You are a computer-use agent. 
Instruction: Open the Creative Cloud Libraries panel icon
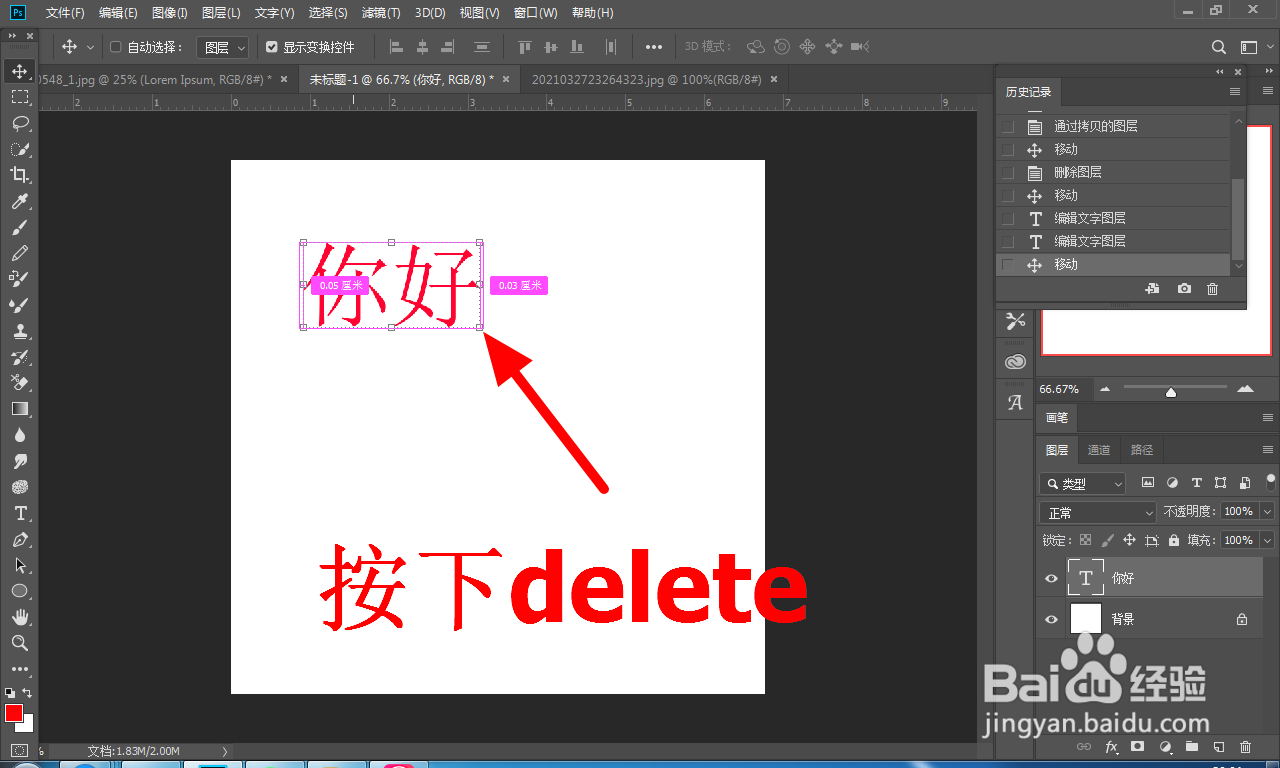[1015, 362]
